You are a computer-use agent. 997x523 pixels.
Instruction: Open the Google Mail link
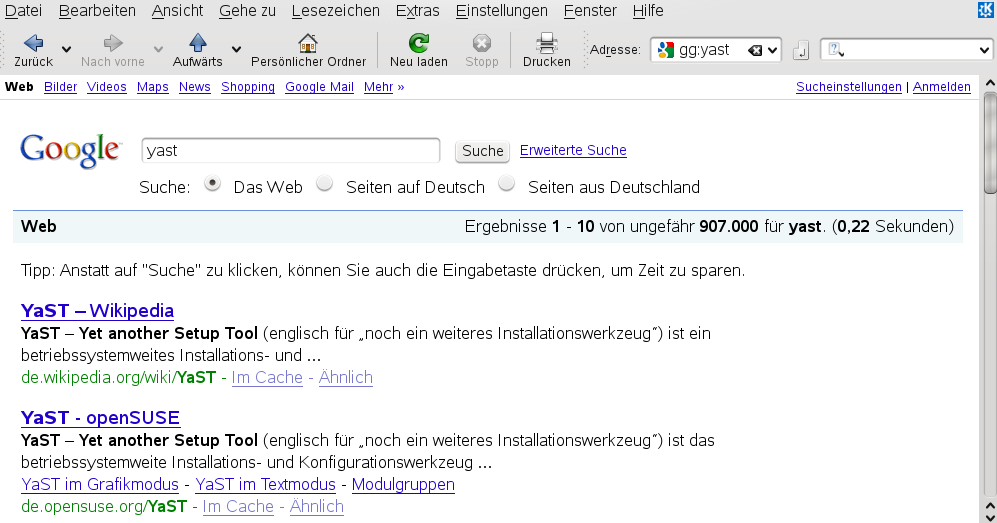pyautogui.click(x=319, y=86)
